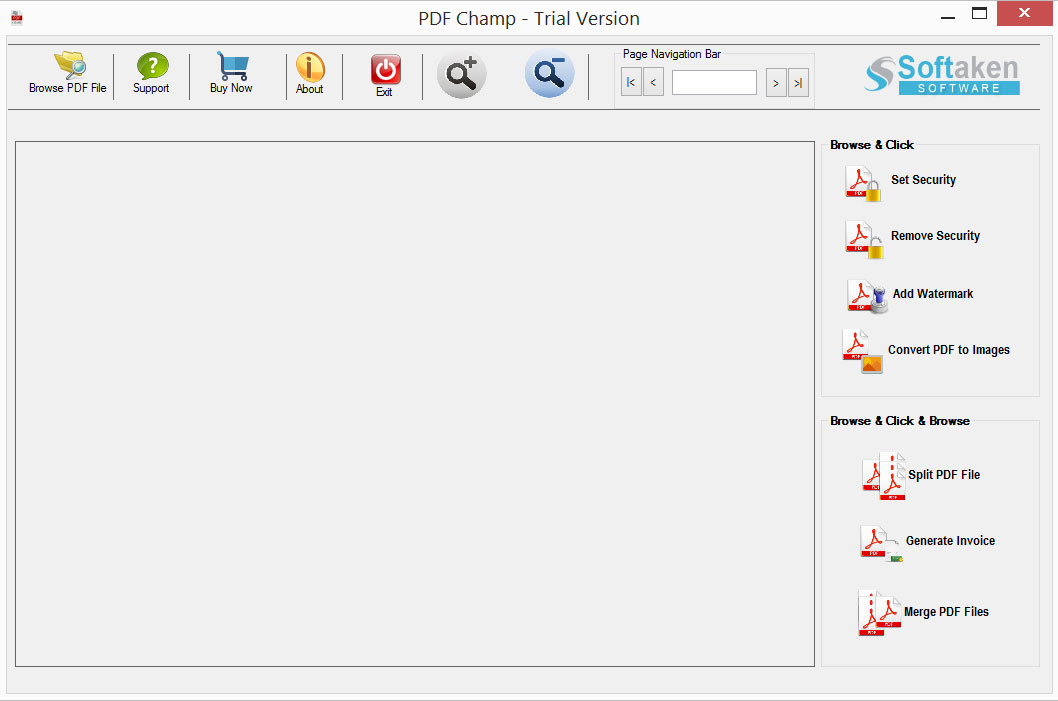
Task: Click the About info icon
Action: [x=310, y=72]
